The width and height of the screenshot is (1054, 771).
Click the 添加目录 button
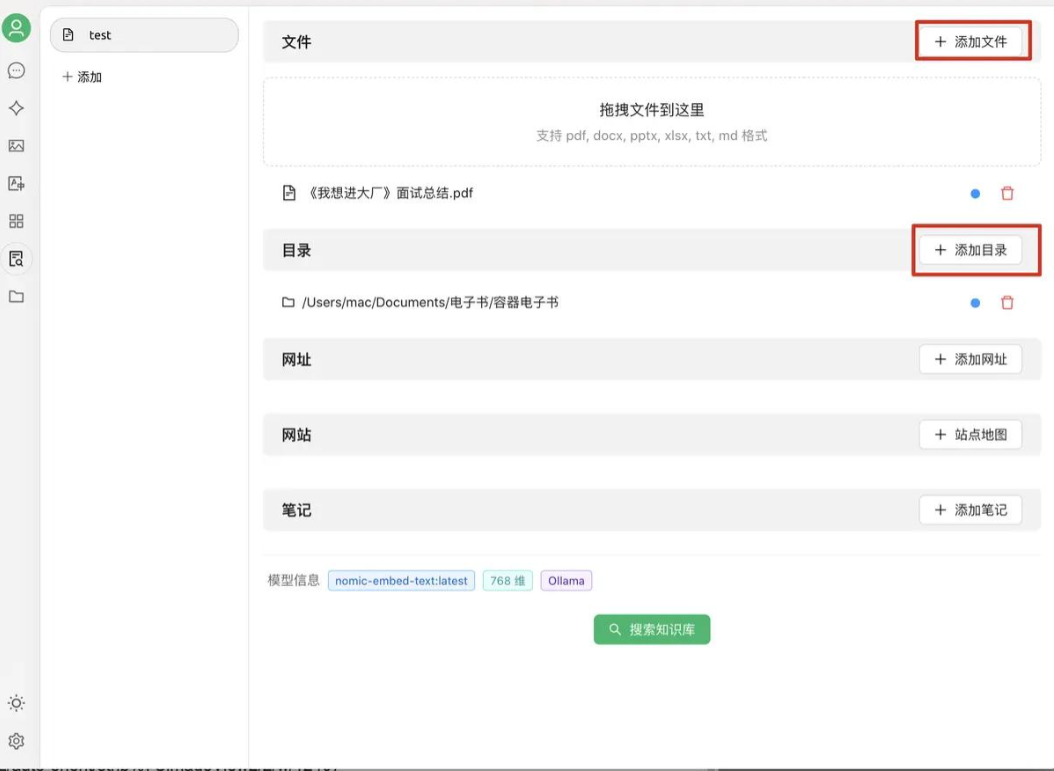[970, 250]
